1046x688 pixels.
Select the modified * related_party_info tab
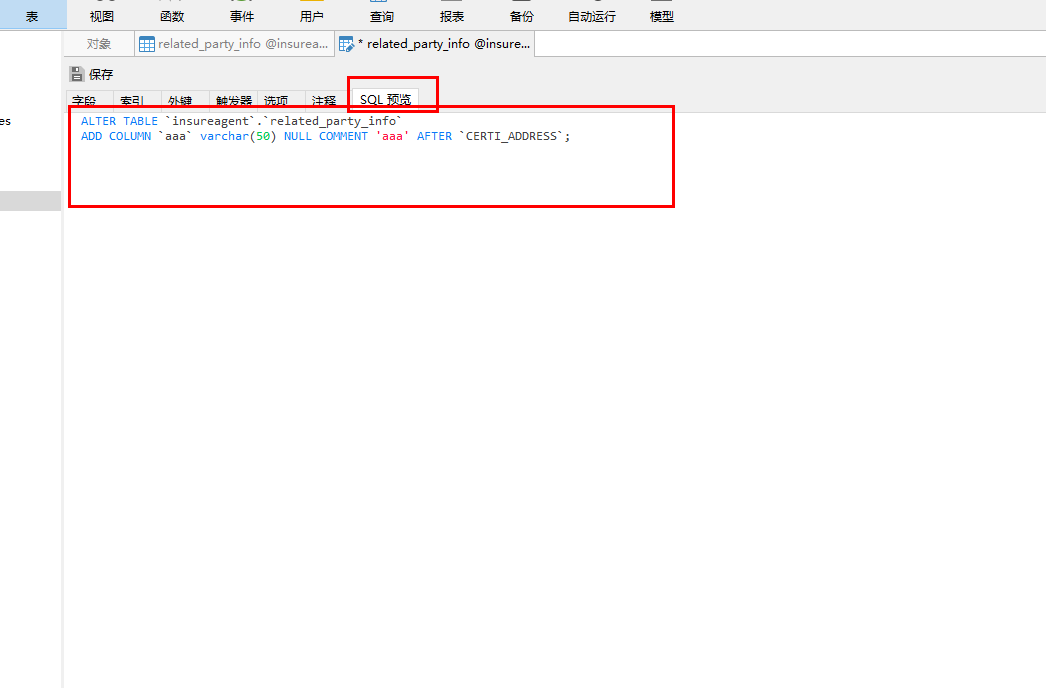[x=434, y=44]
